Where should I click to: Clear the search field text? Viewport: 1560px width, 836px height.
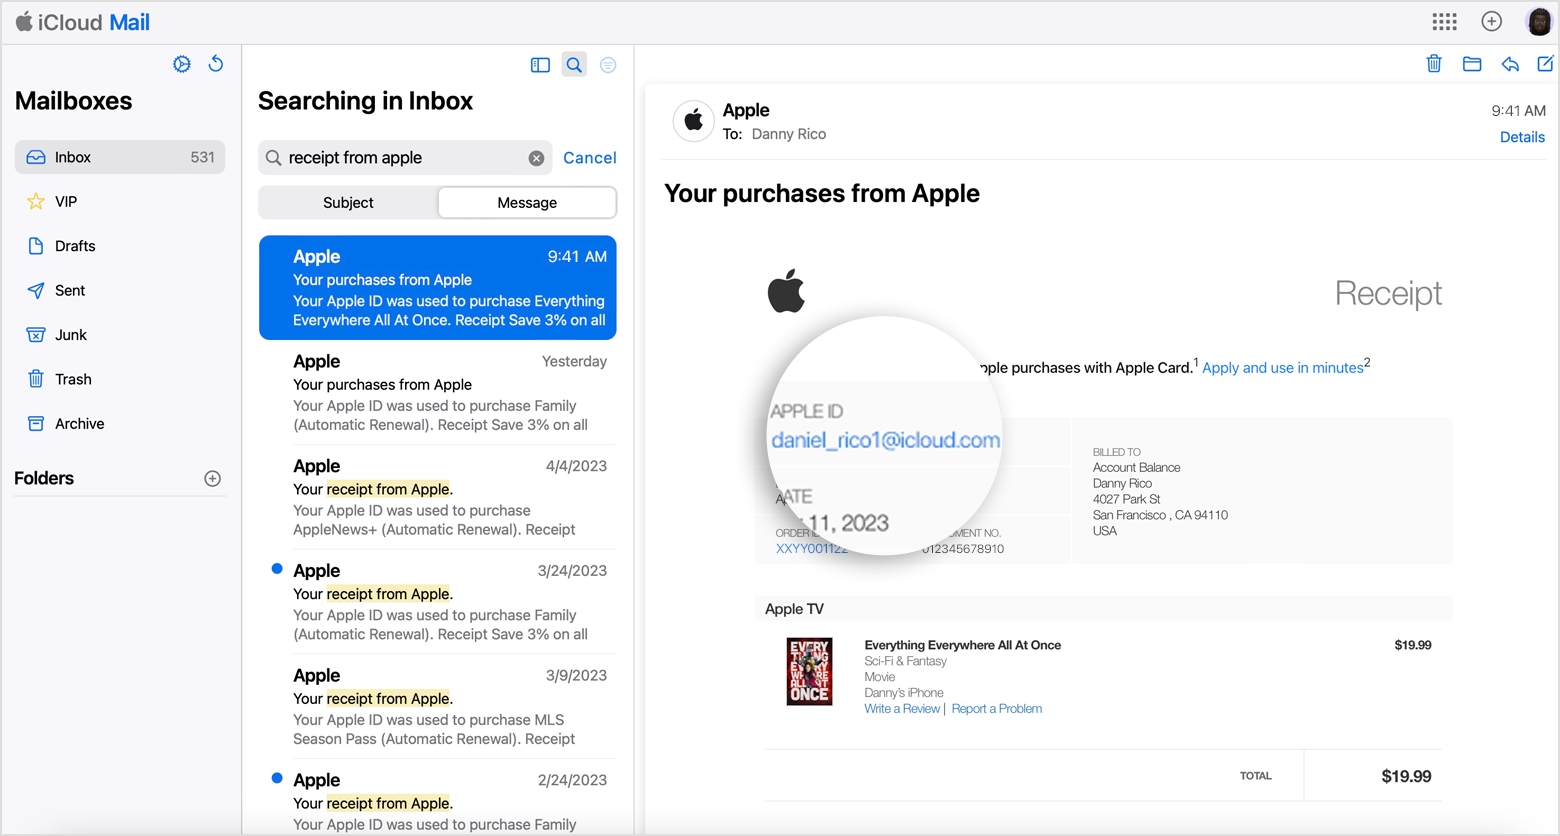pyautogui.click(x=536, y=158)
